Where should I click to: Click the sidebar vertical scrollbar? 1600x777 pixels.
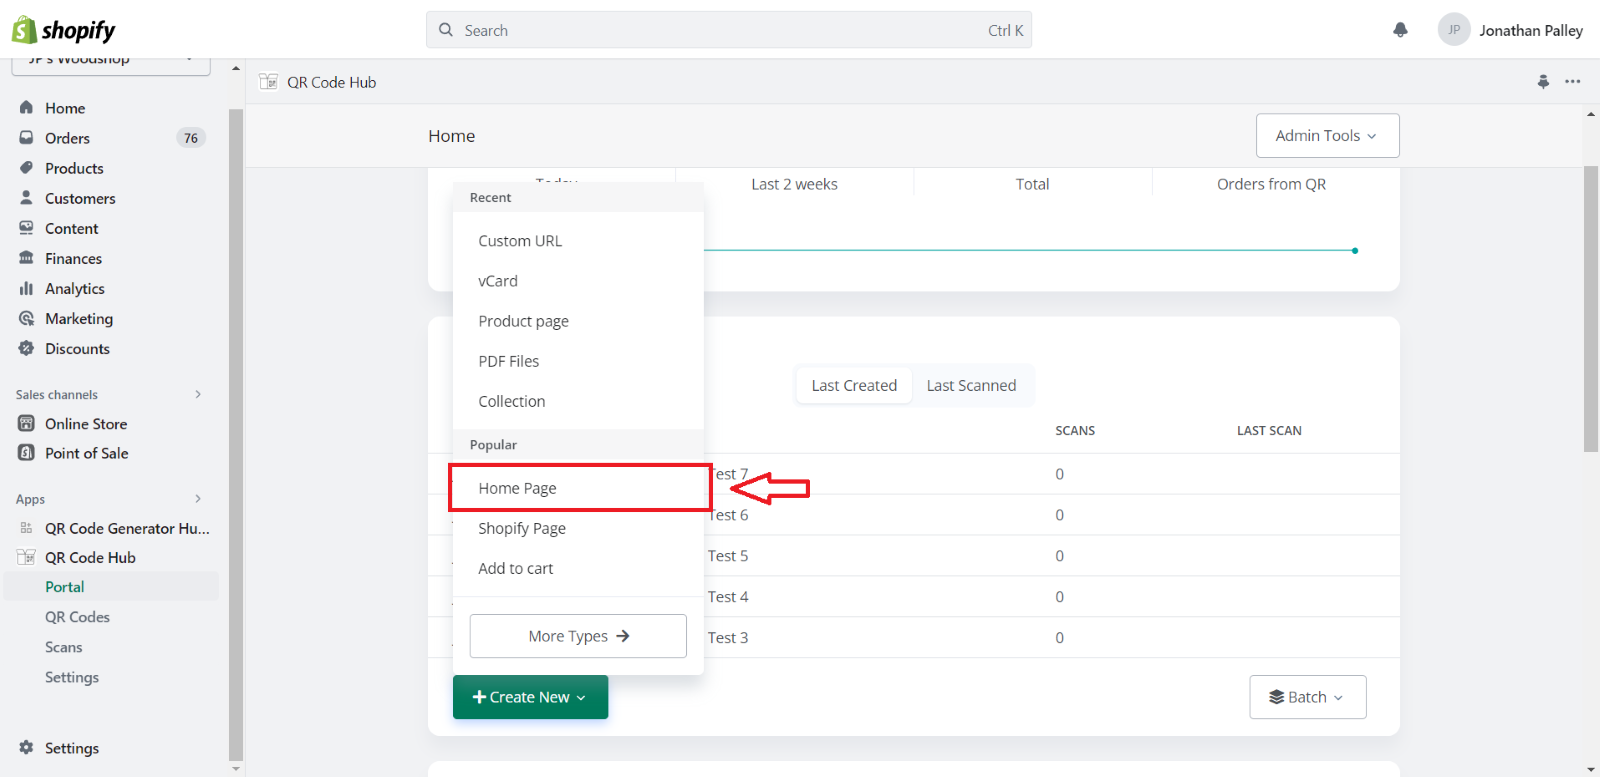coord(236,435)
